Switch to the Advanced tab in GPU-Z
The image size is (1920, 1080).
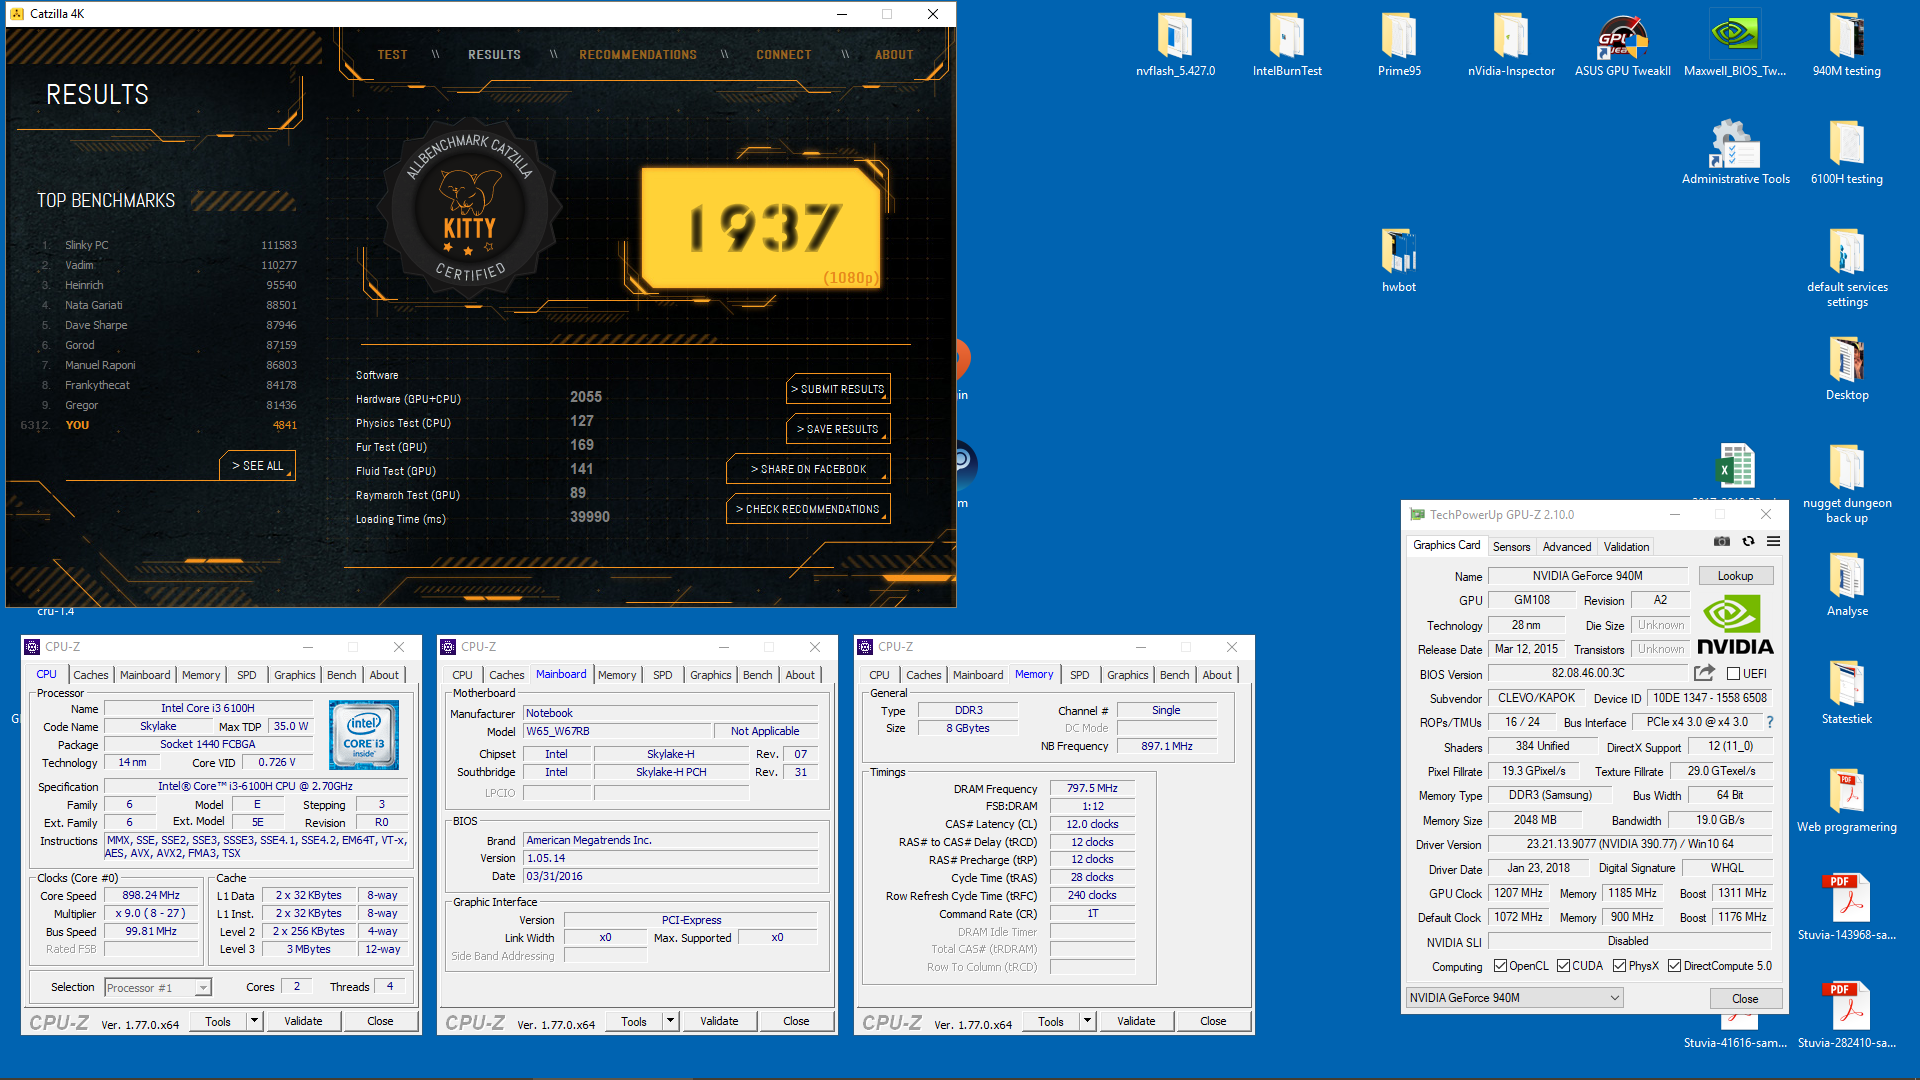1566,547
